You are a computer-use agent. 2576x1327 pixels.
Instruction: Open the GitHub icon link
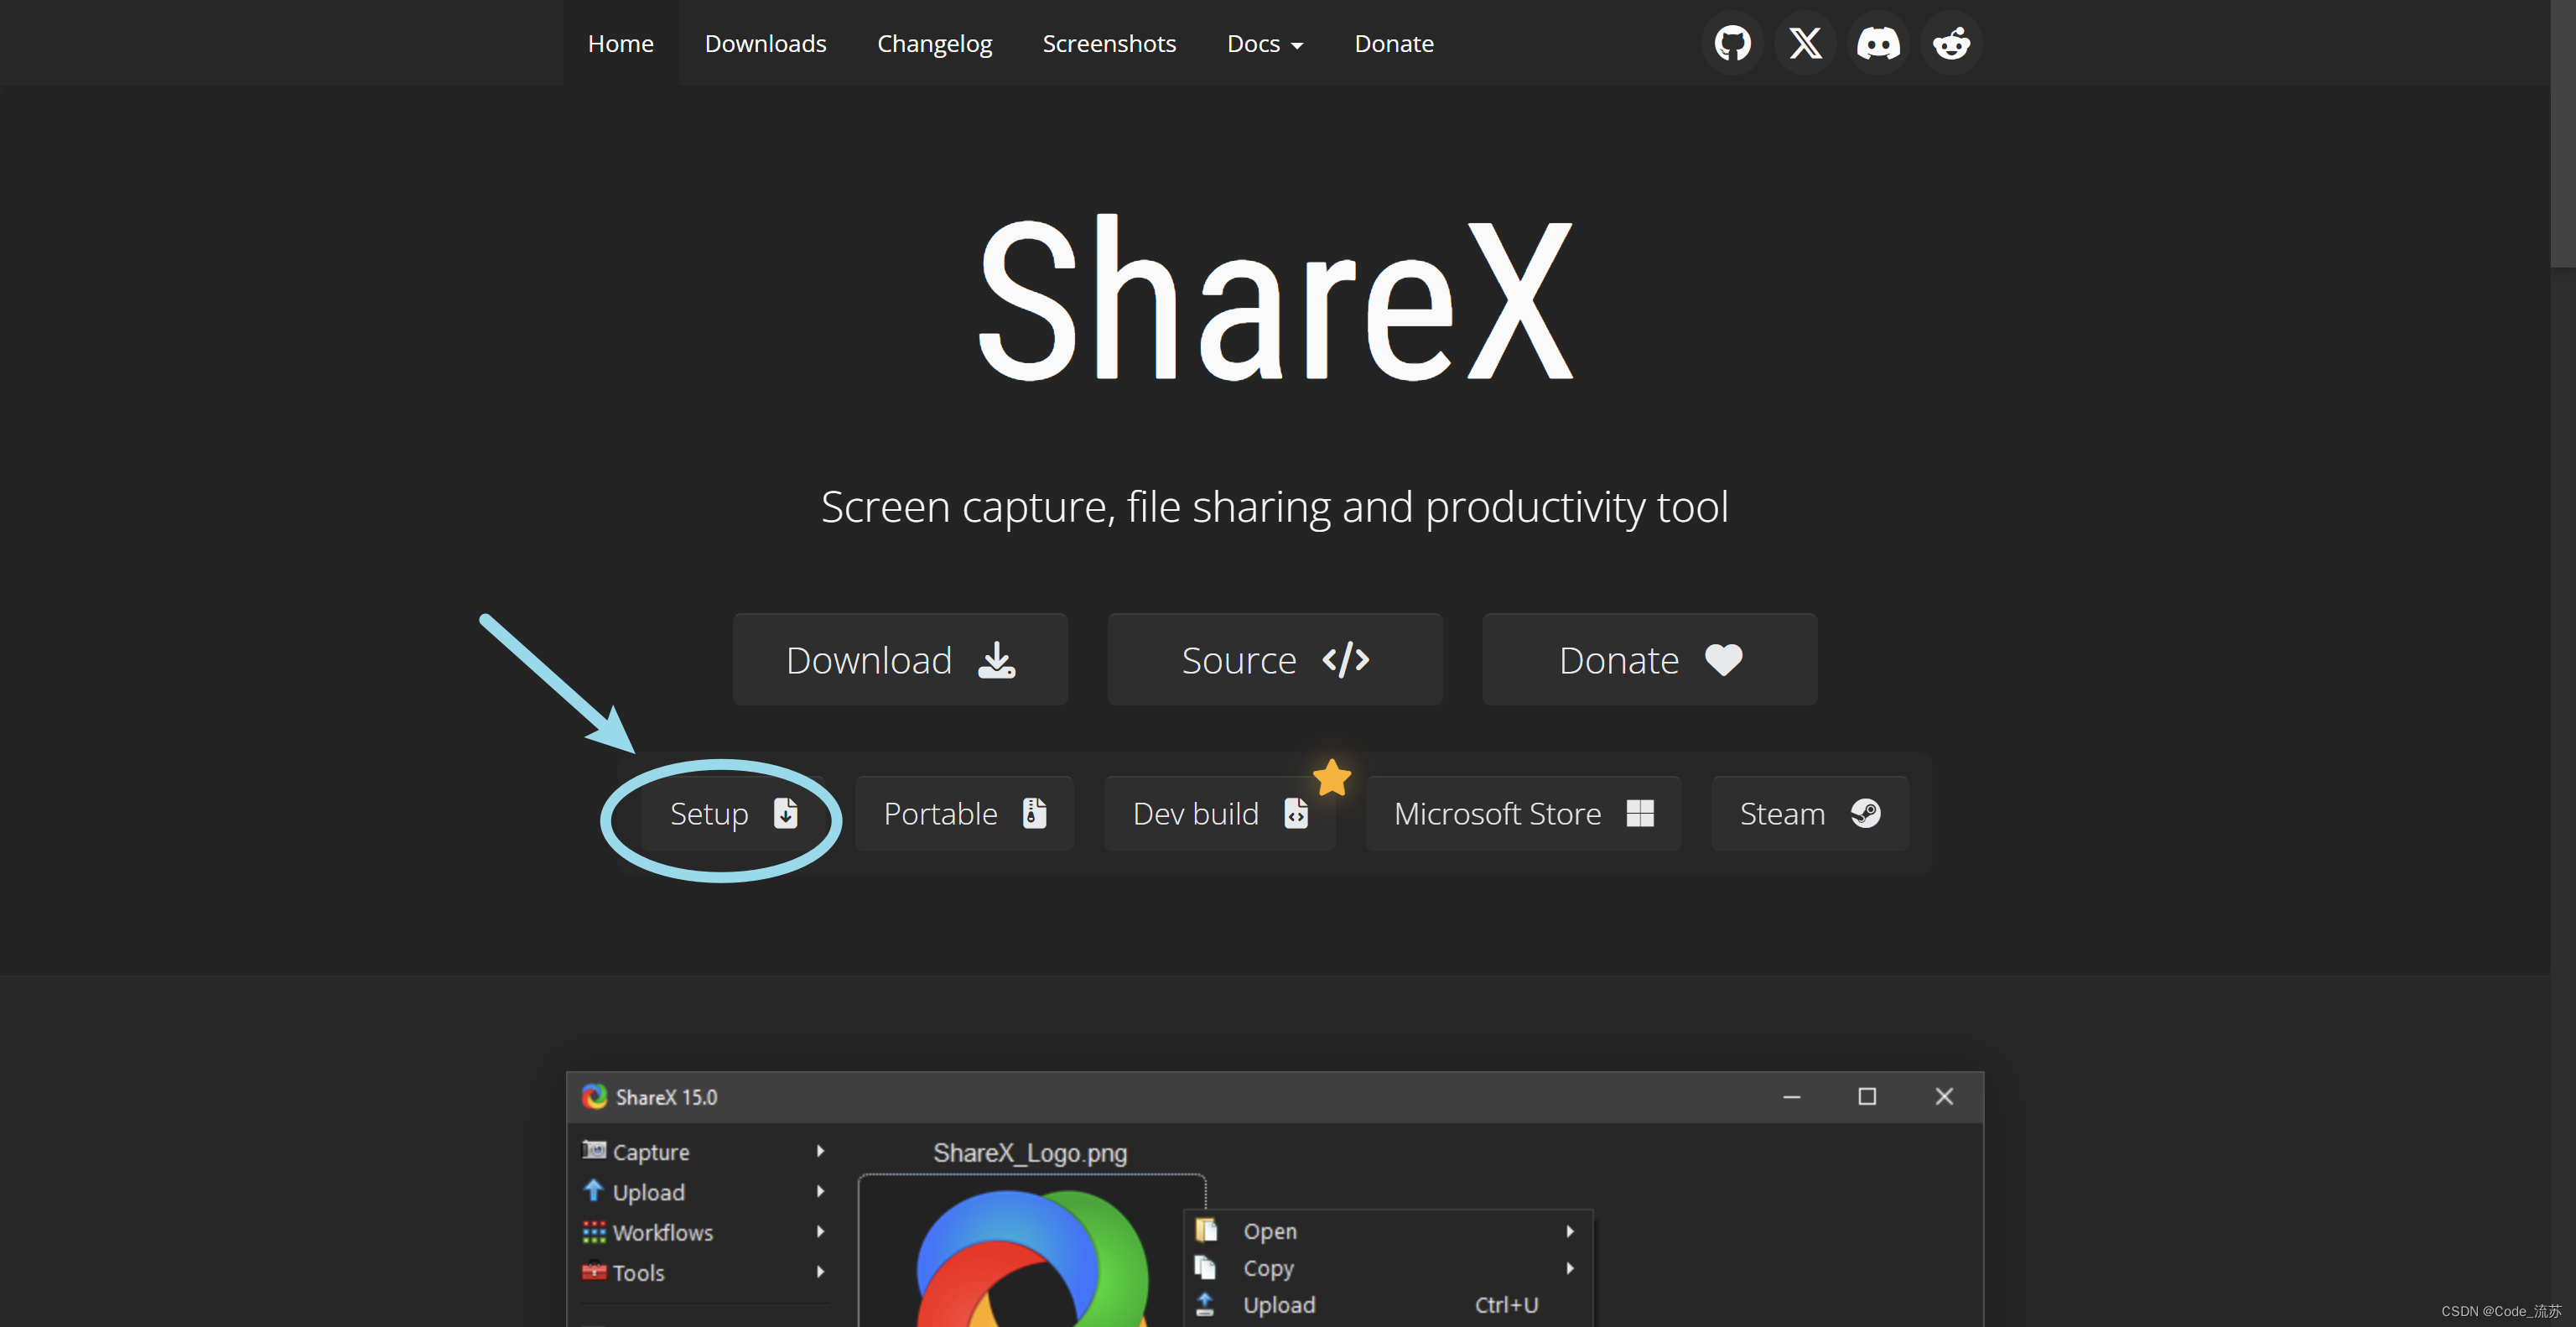(x=1732, y=43)
